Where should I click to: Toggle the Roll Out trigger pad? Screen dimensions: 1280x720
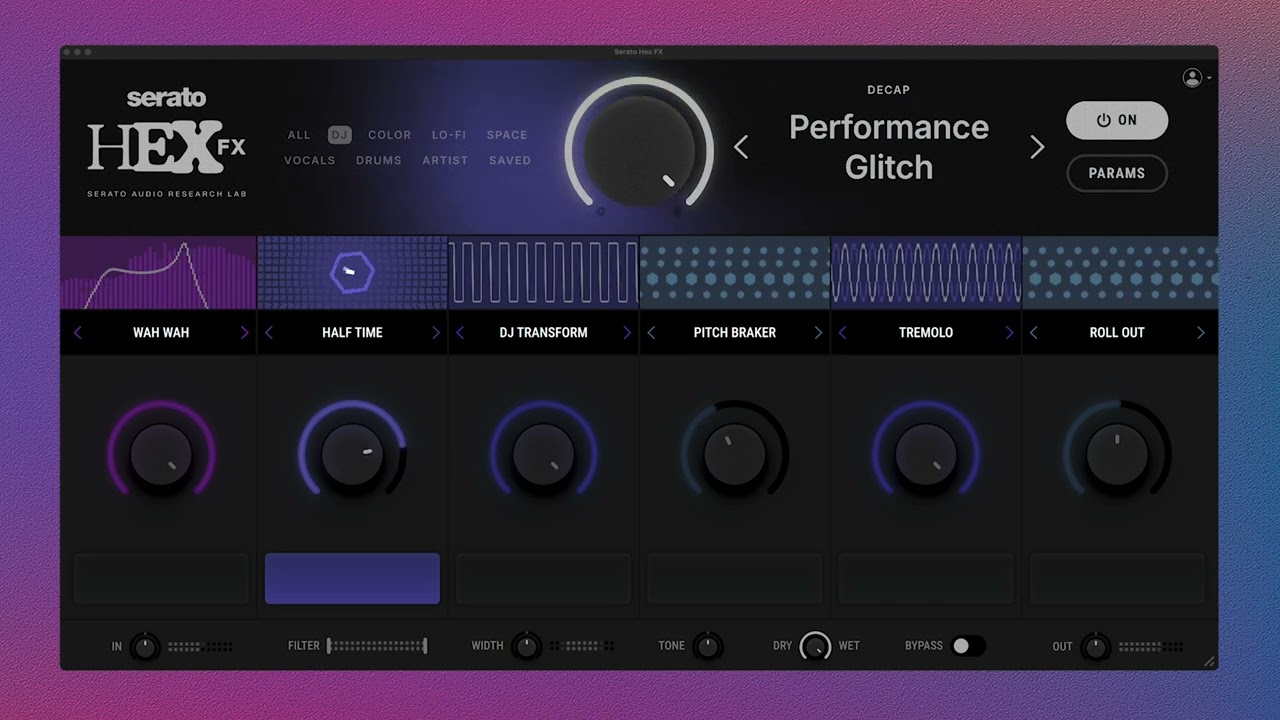(1117, 578)
